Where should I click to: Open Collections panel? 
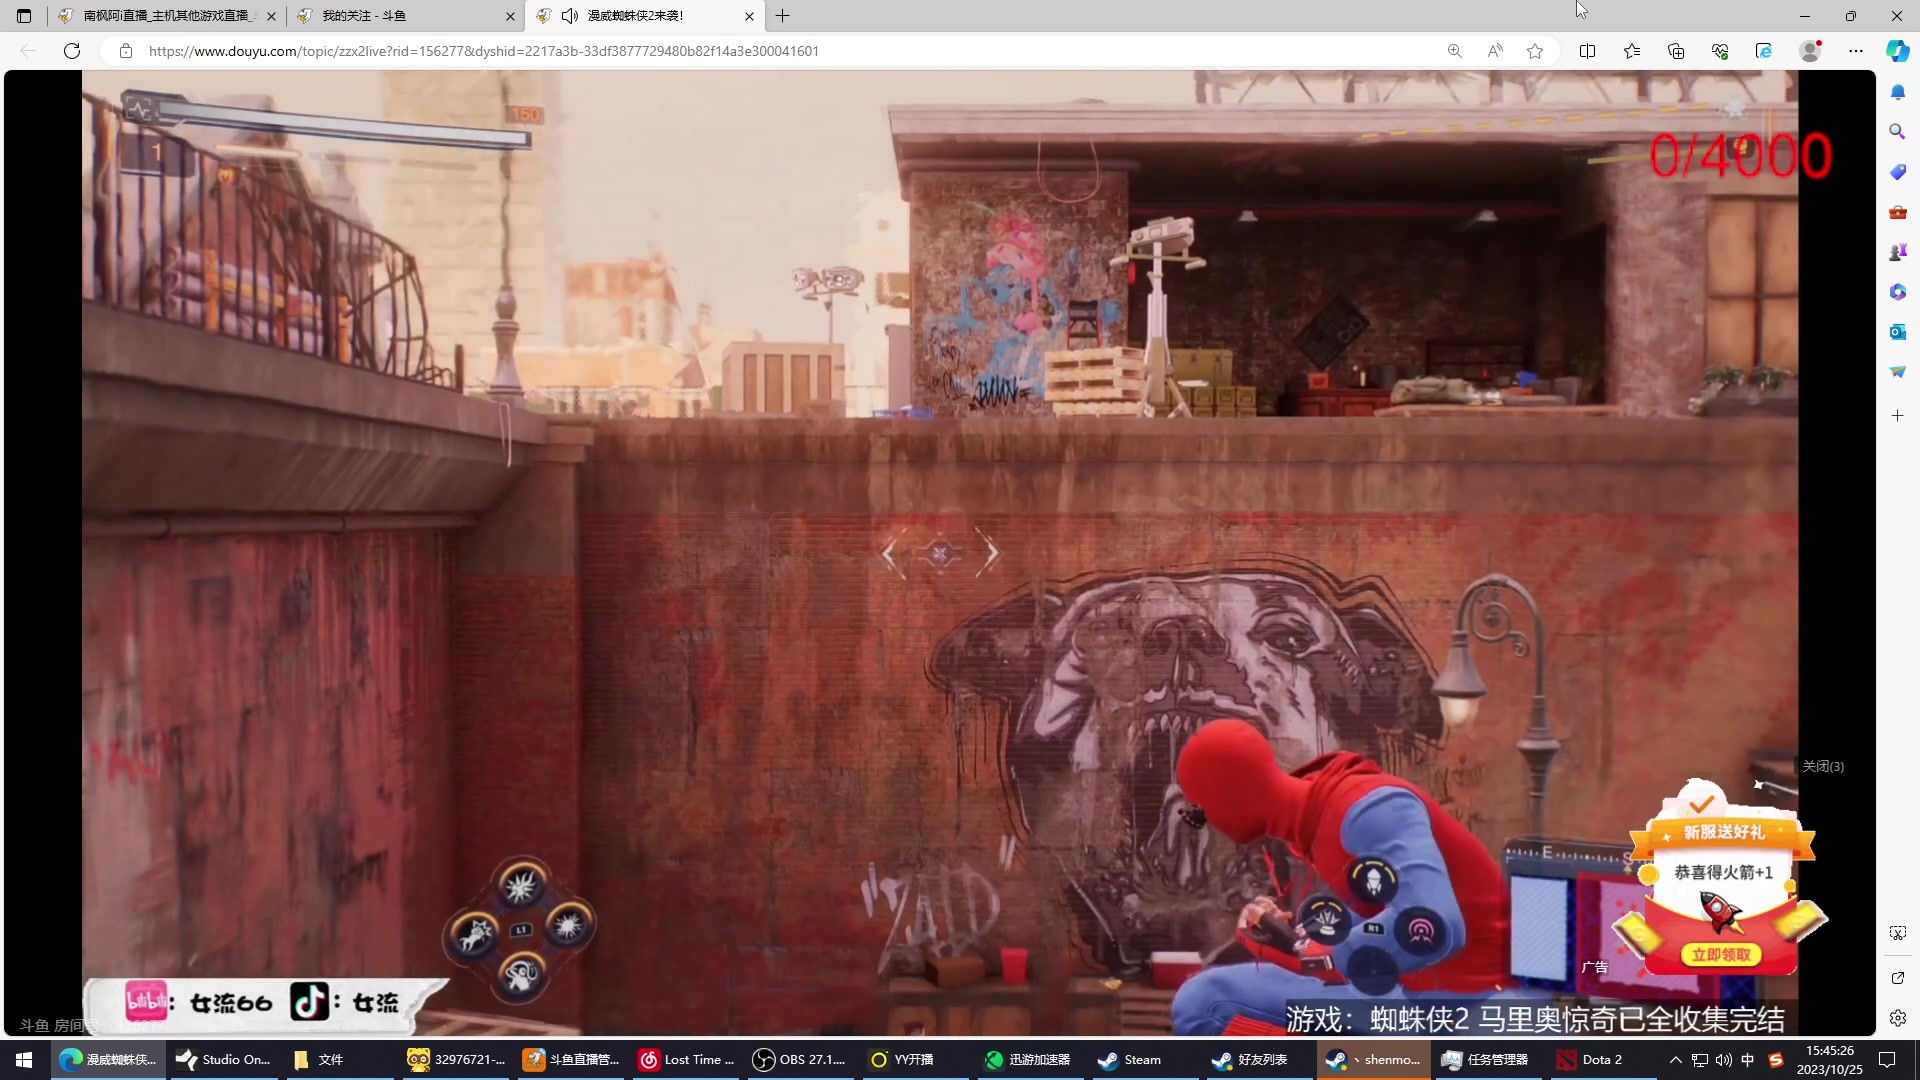click(1676, 51)
